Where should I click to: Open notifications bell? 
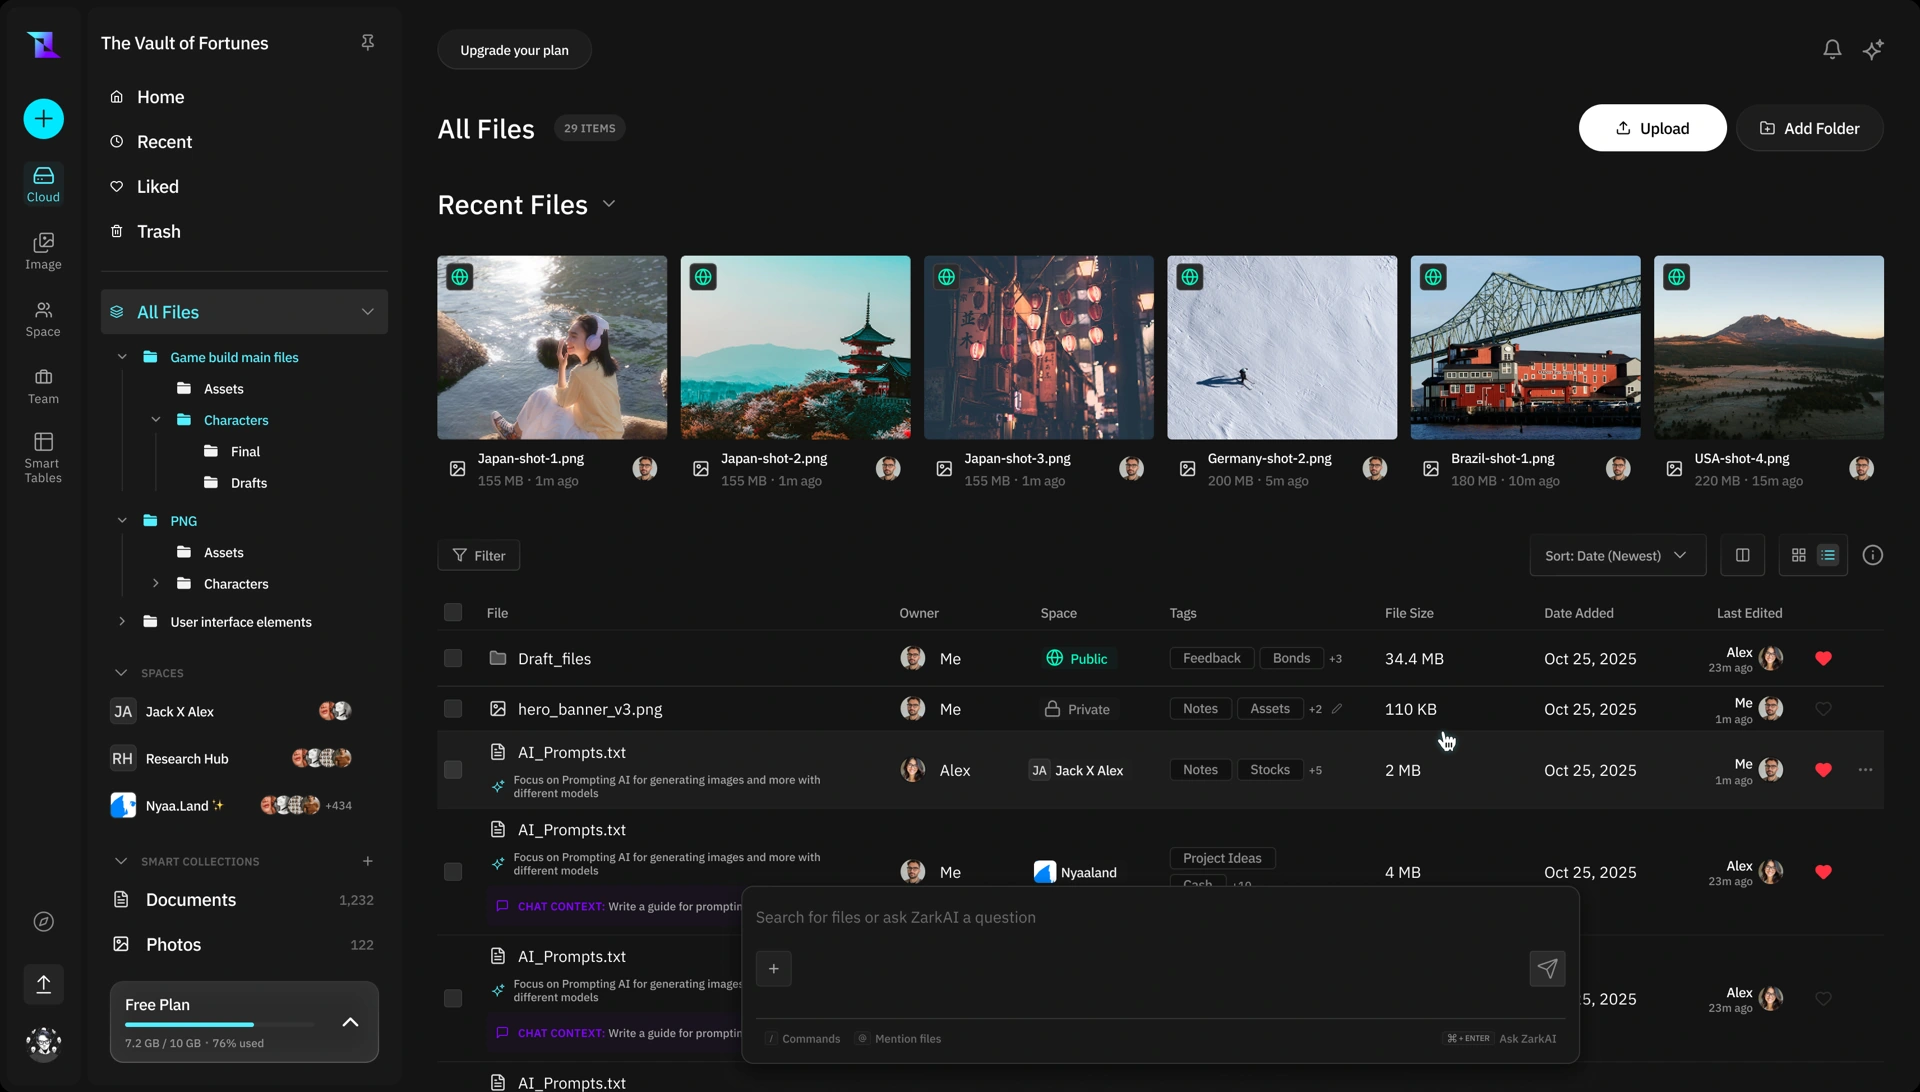pos(1832,49)
